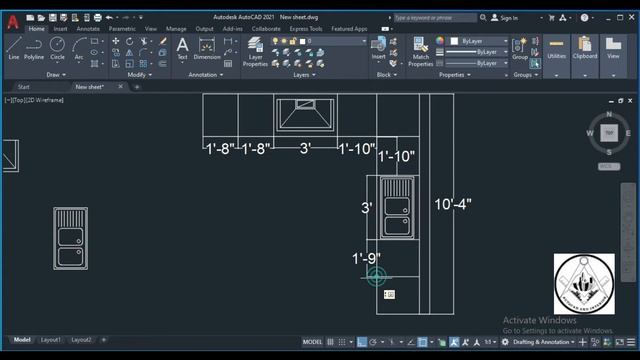
Task: Click the WCS button below ViewCube
Action: coord(609,167)
